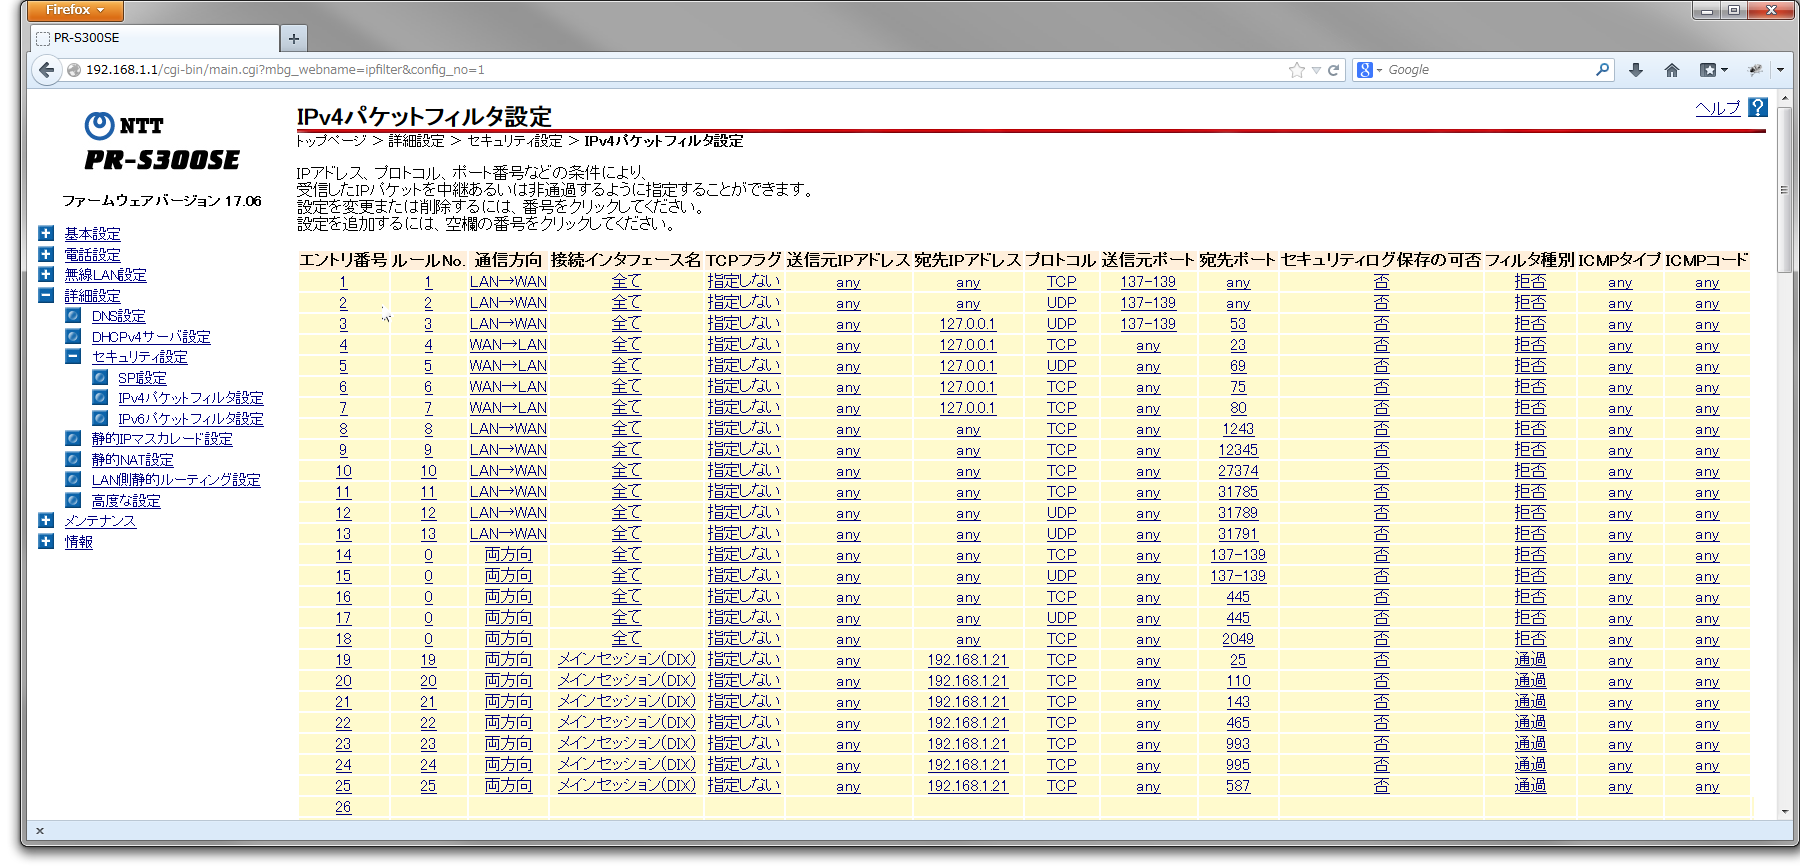The image size is (1800, 867).
Task: Click source port 137-139 in entry 3
Action: click(x=1148, y=324)
